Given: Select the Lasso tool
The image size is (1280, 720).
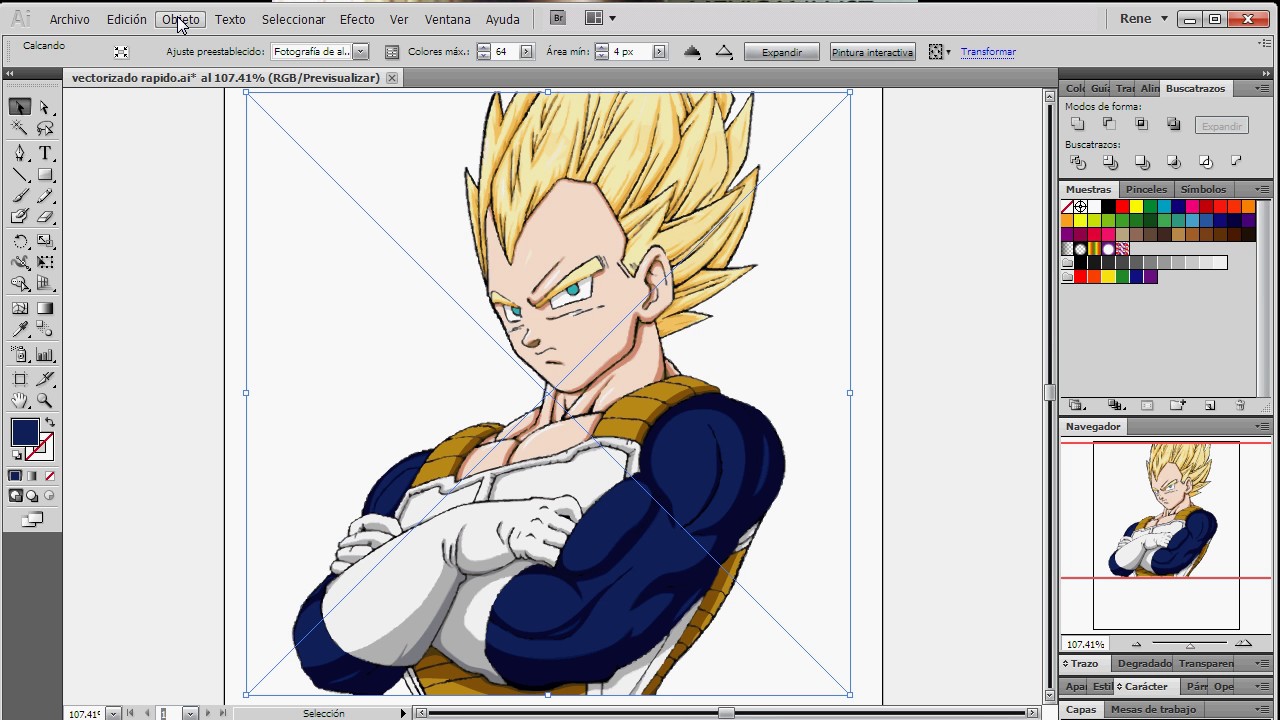Looking at the screenshot, I should pyautogui.click(x=45, y=128).
